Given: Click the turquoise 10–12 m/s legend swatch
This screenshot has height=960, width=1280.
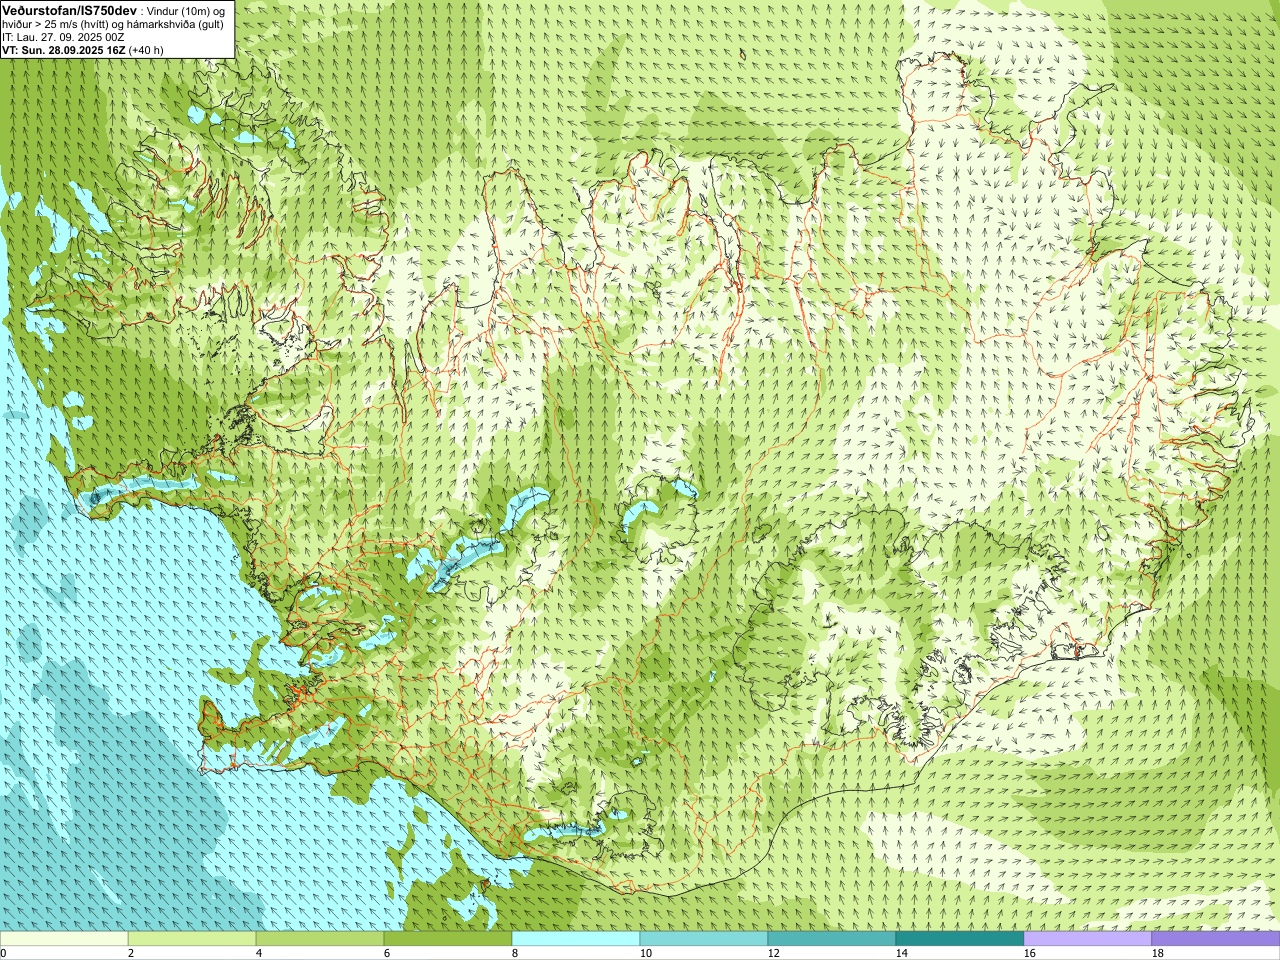Looking at the screenshot, I should [x=704, y=939].
